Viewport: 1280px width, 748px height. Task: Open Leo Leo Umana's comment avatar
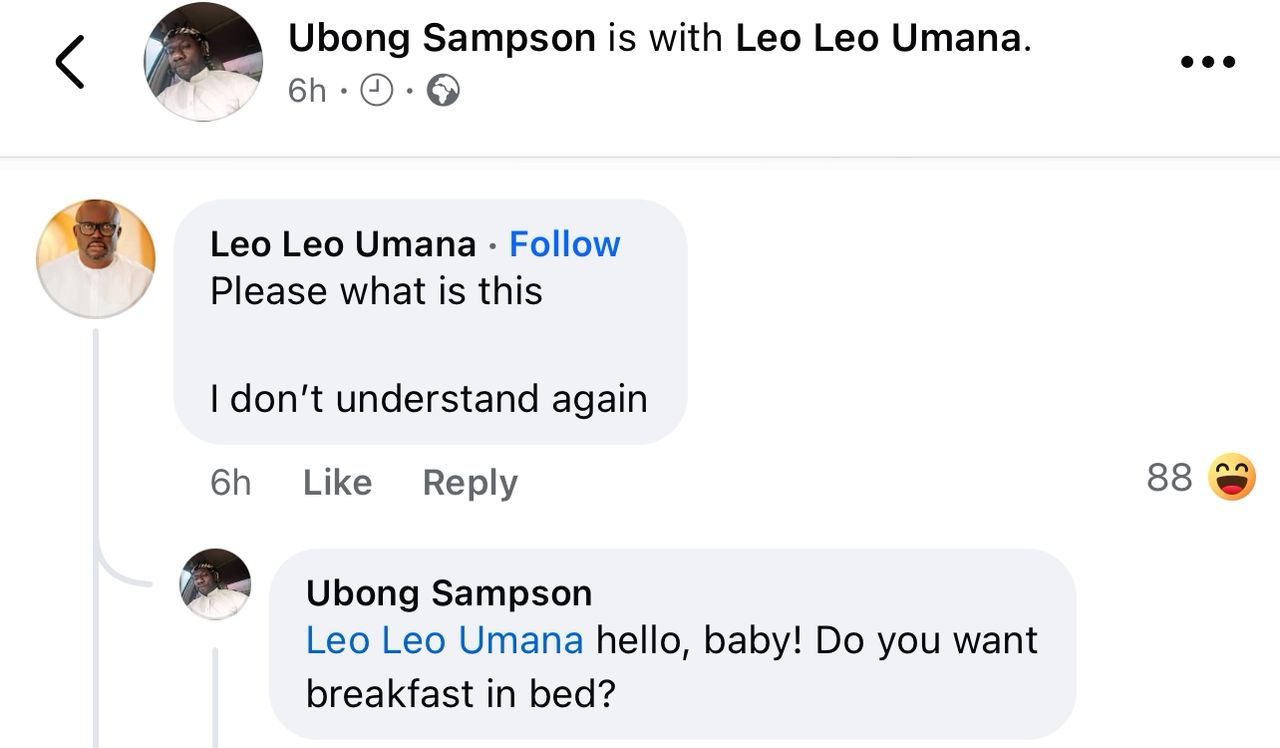tap(96, 259)
